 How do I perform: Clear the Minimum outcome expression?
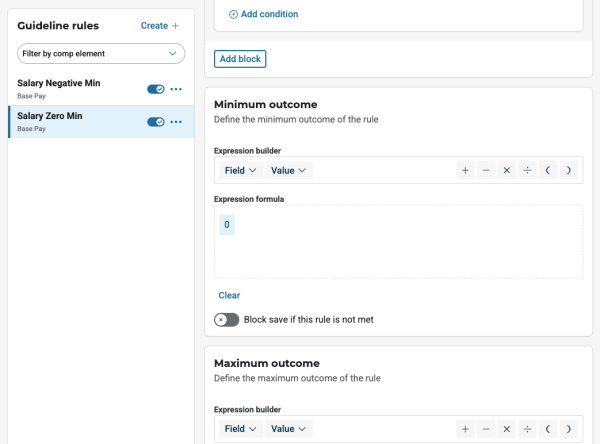click(229, 295)
